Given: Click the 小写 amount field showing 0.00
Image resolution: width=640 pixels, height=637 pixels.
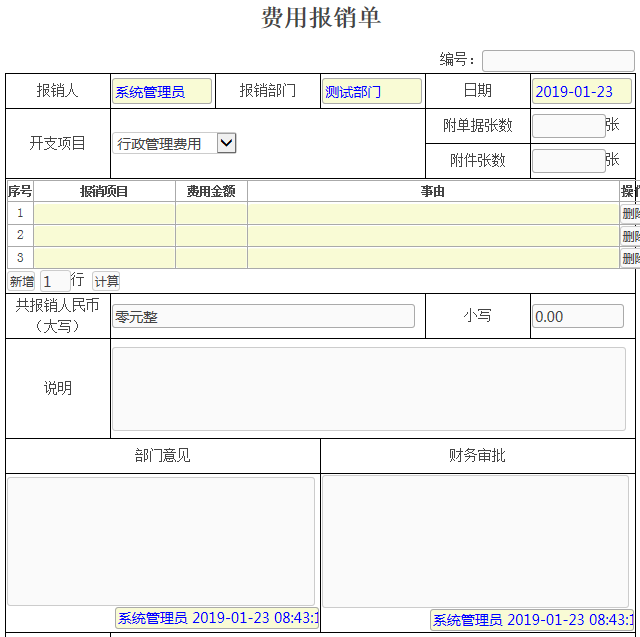Looking at the screenshot, I should click(578, 316).
